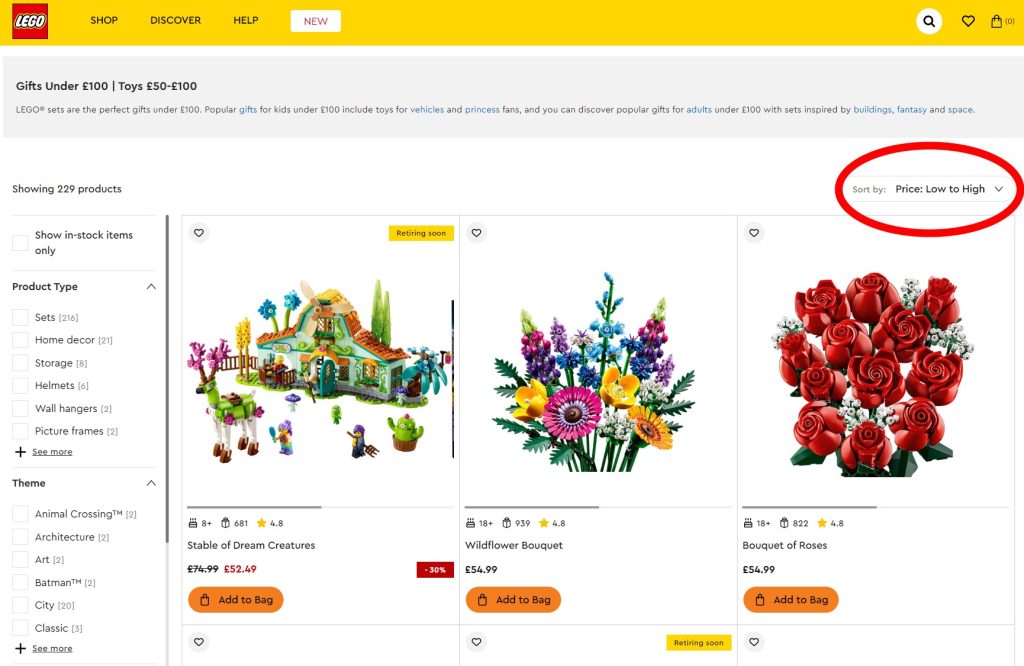Open the Sort by Price dropdown
This screenshot has height=666, width=1024.
click(x=948, y=189)
